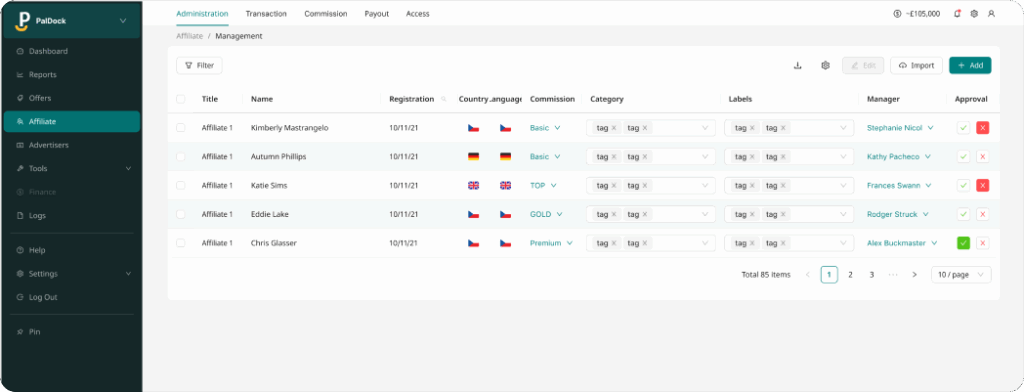The image size is (1024, 392).
Task: Open the Payout tab
Action: click(377, 14)
